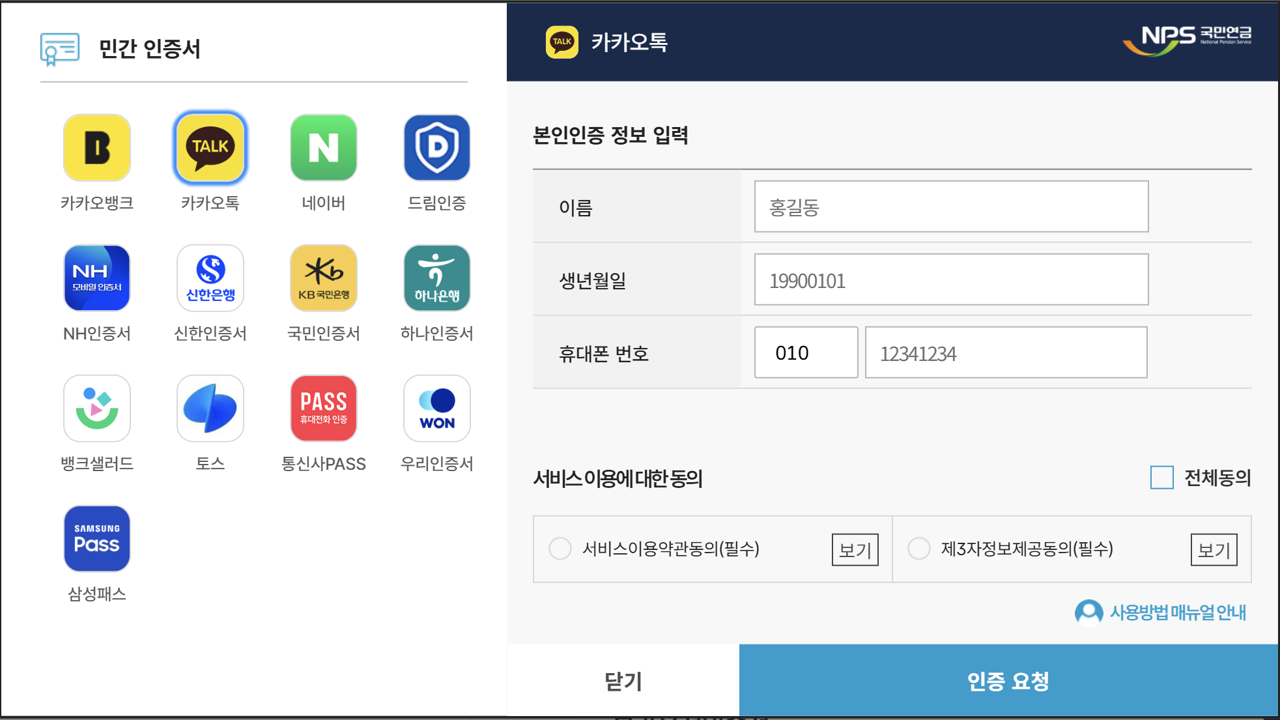Image resolution: width=1280 pixels, height=720 pixels.
Task: Focus the 이름 name input field
Action: [951, 206]
